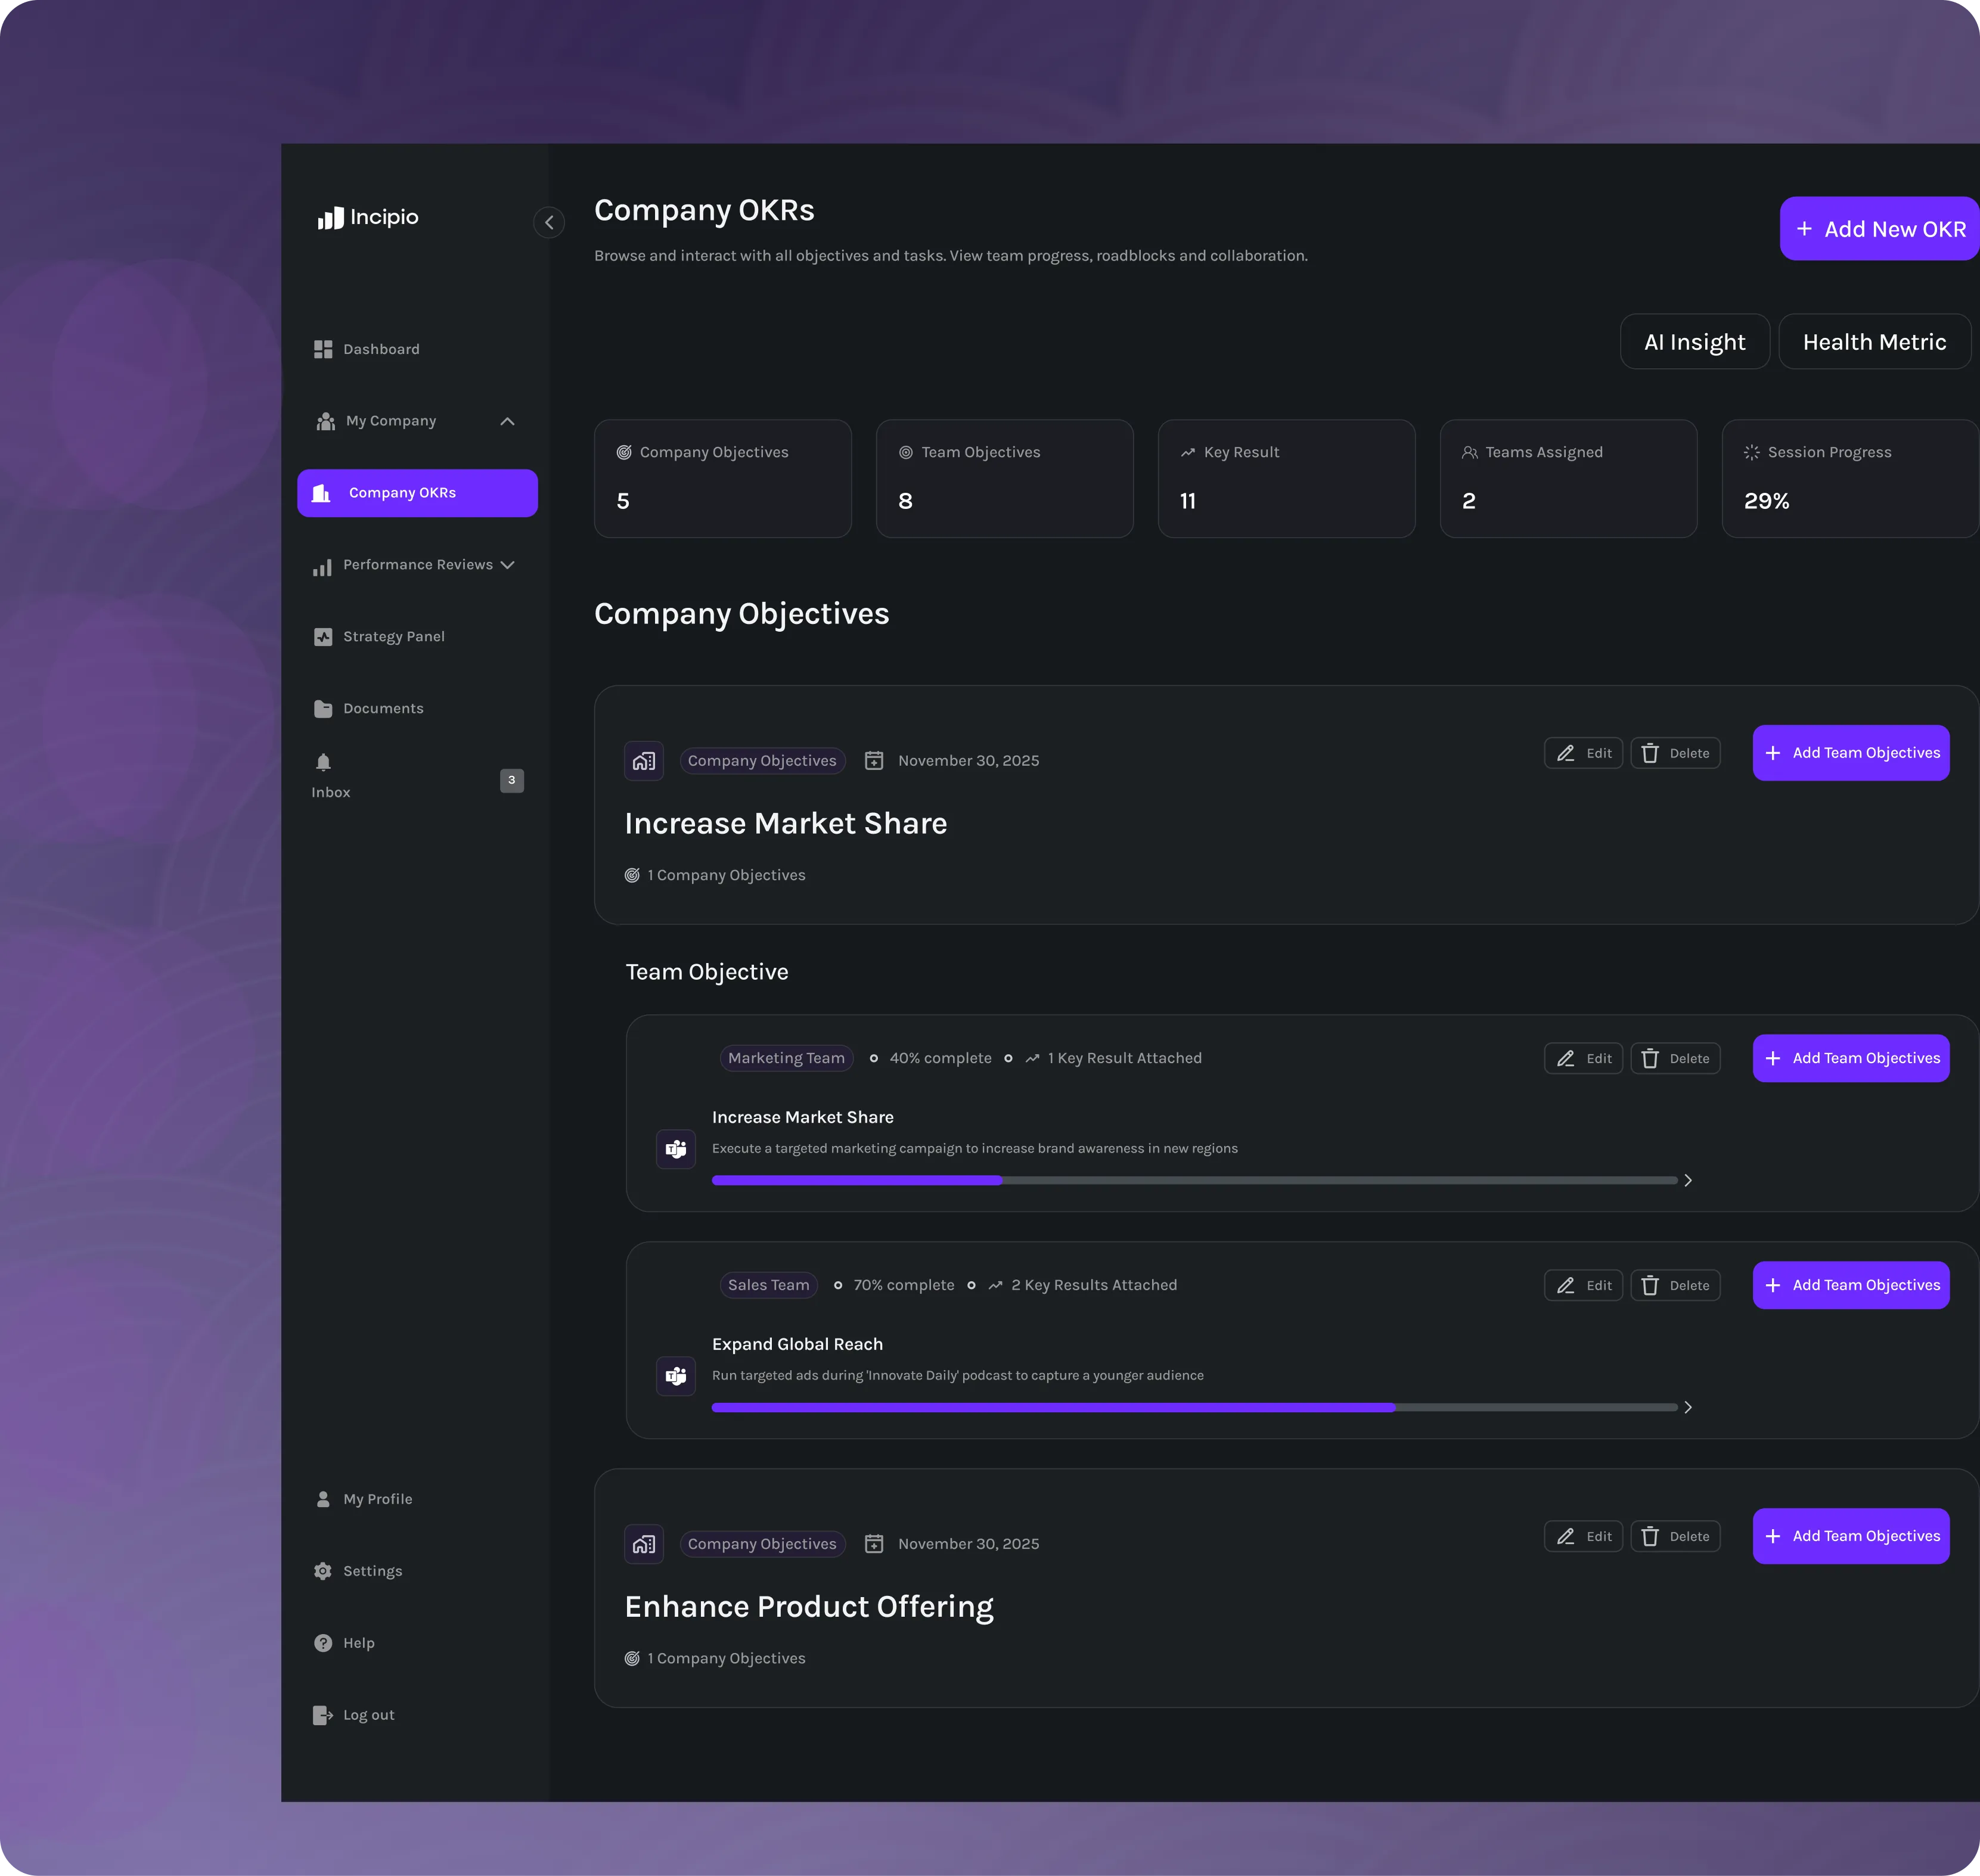Screen dimensions: 1980x1876
Task: Open the Inbox bell icon
Action: pyautogui.click(x=323, y=763)
